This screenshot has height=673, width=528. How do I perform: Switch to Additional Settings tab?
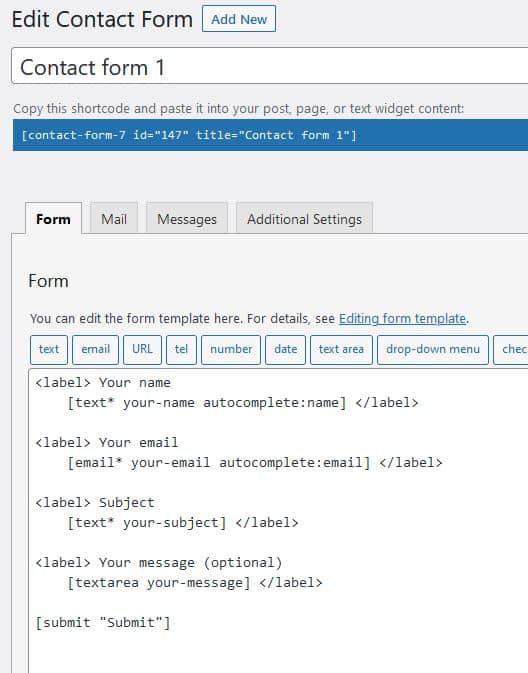point(304,219)
